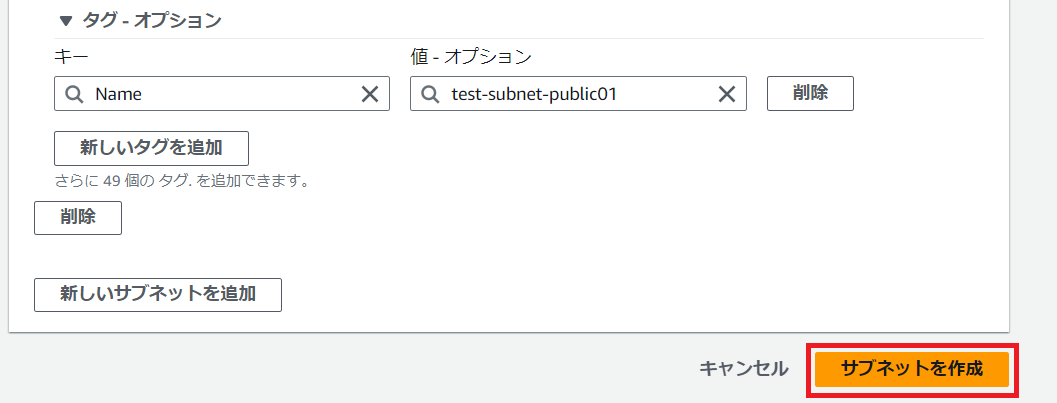Click the search icon in 値 field
This screenshot has width=1057, height=403.
click(x=430, y=94)
